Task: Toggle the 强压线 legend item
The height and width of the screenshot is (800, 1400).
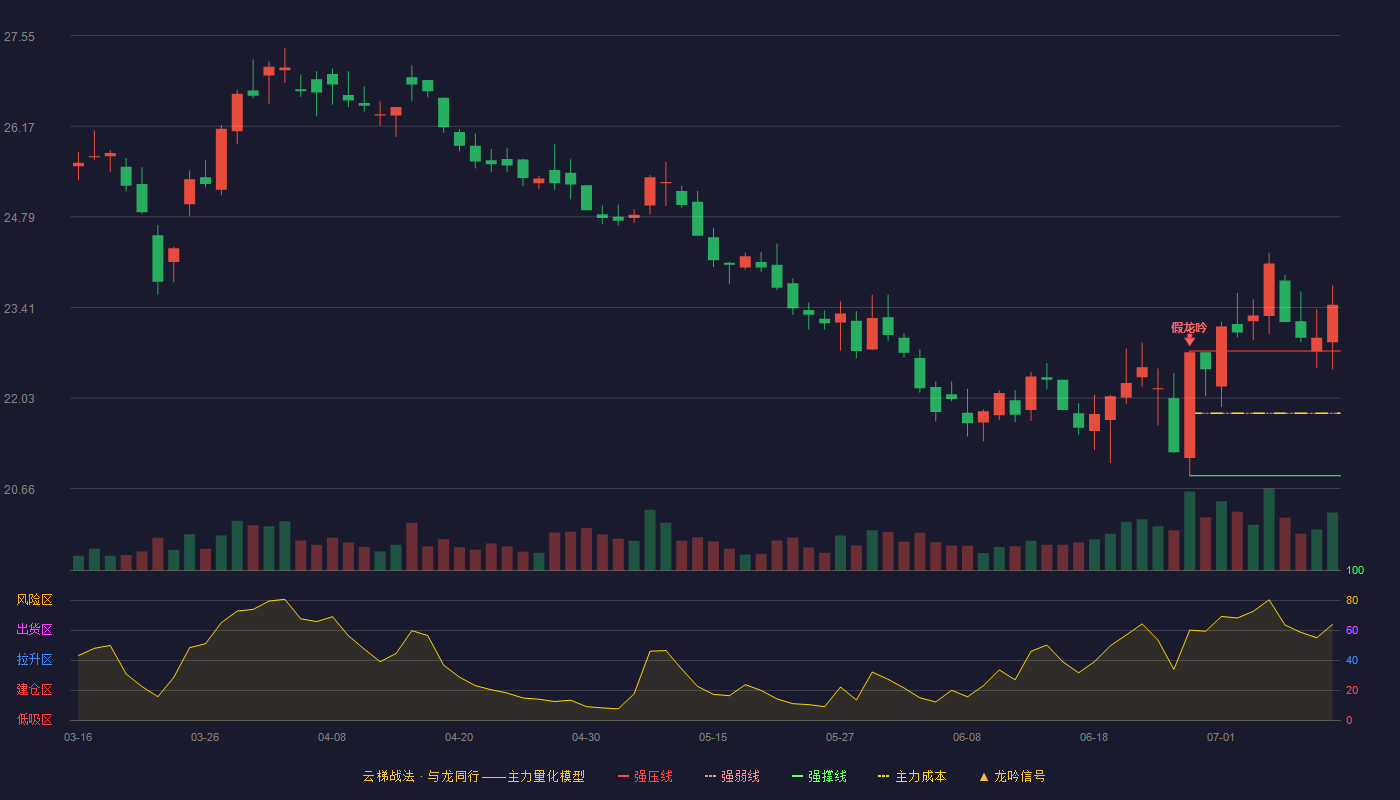Action: pyautogui.click(x=645, y=776)
